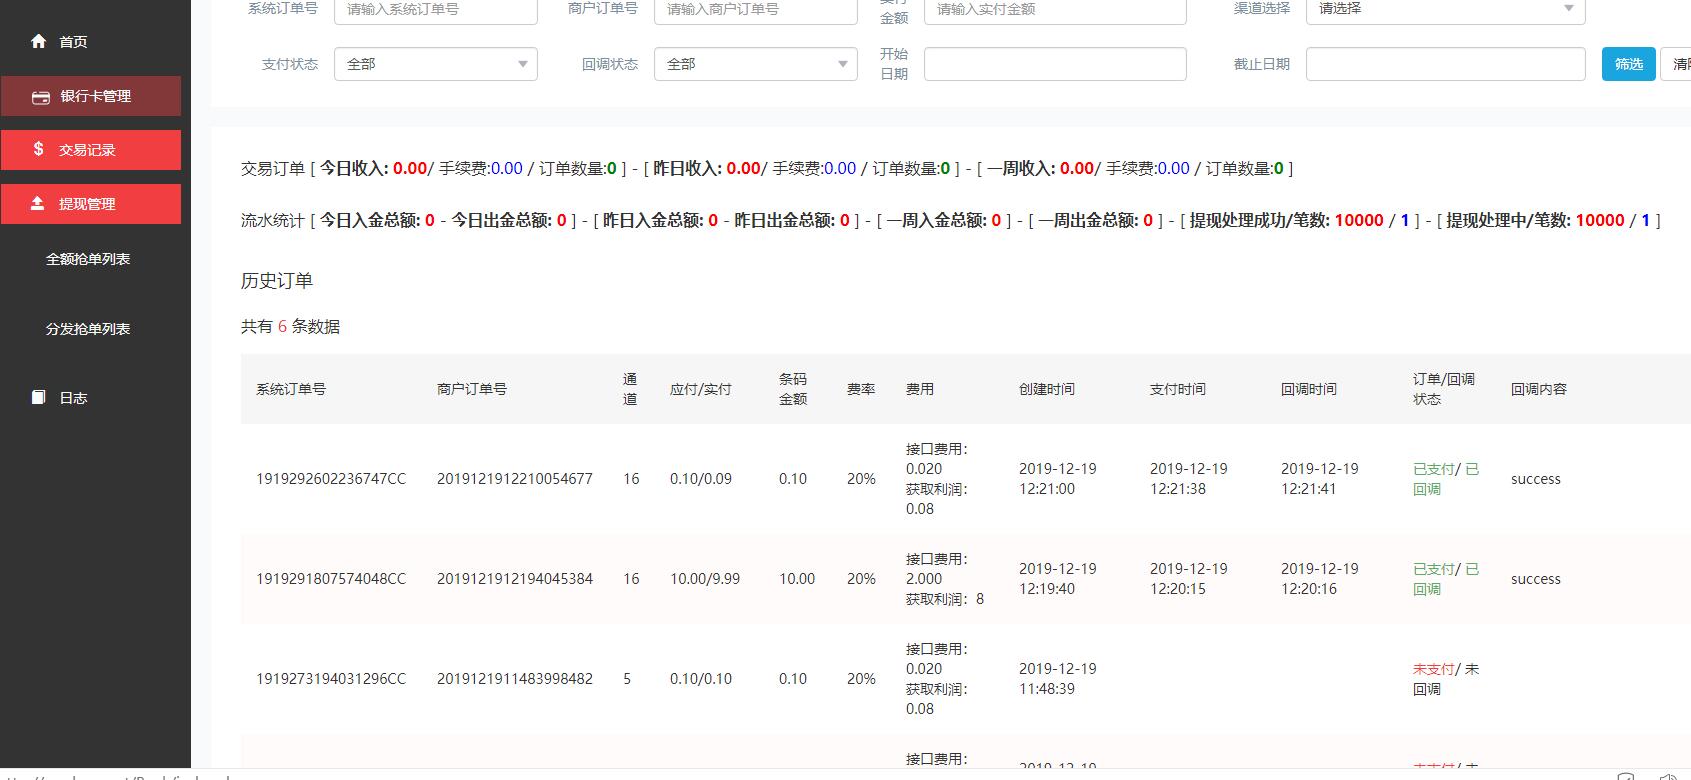Open the 渠道选择 dropdown
Screen dimensions: 1691x780
pos(1444,10)
